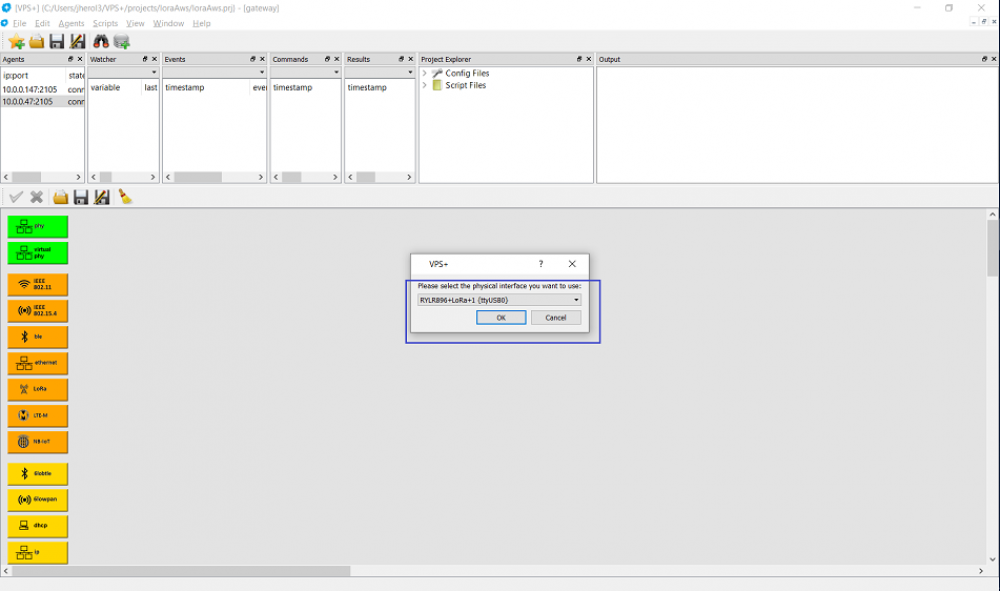Open the Commands panel filter dropdown
This screenshot has height=591, width=1000.
pos(305,72)
